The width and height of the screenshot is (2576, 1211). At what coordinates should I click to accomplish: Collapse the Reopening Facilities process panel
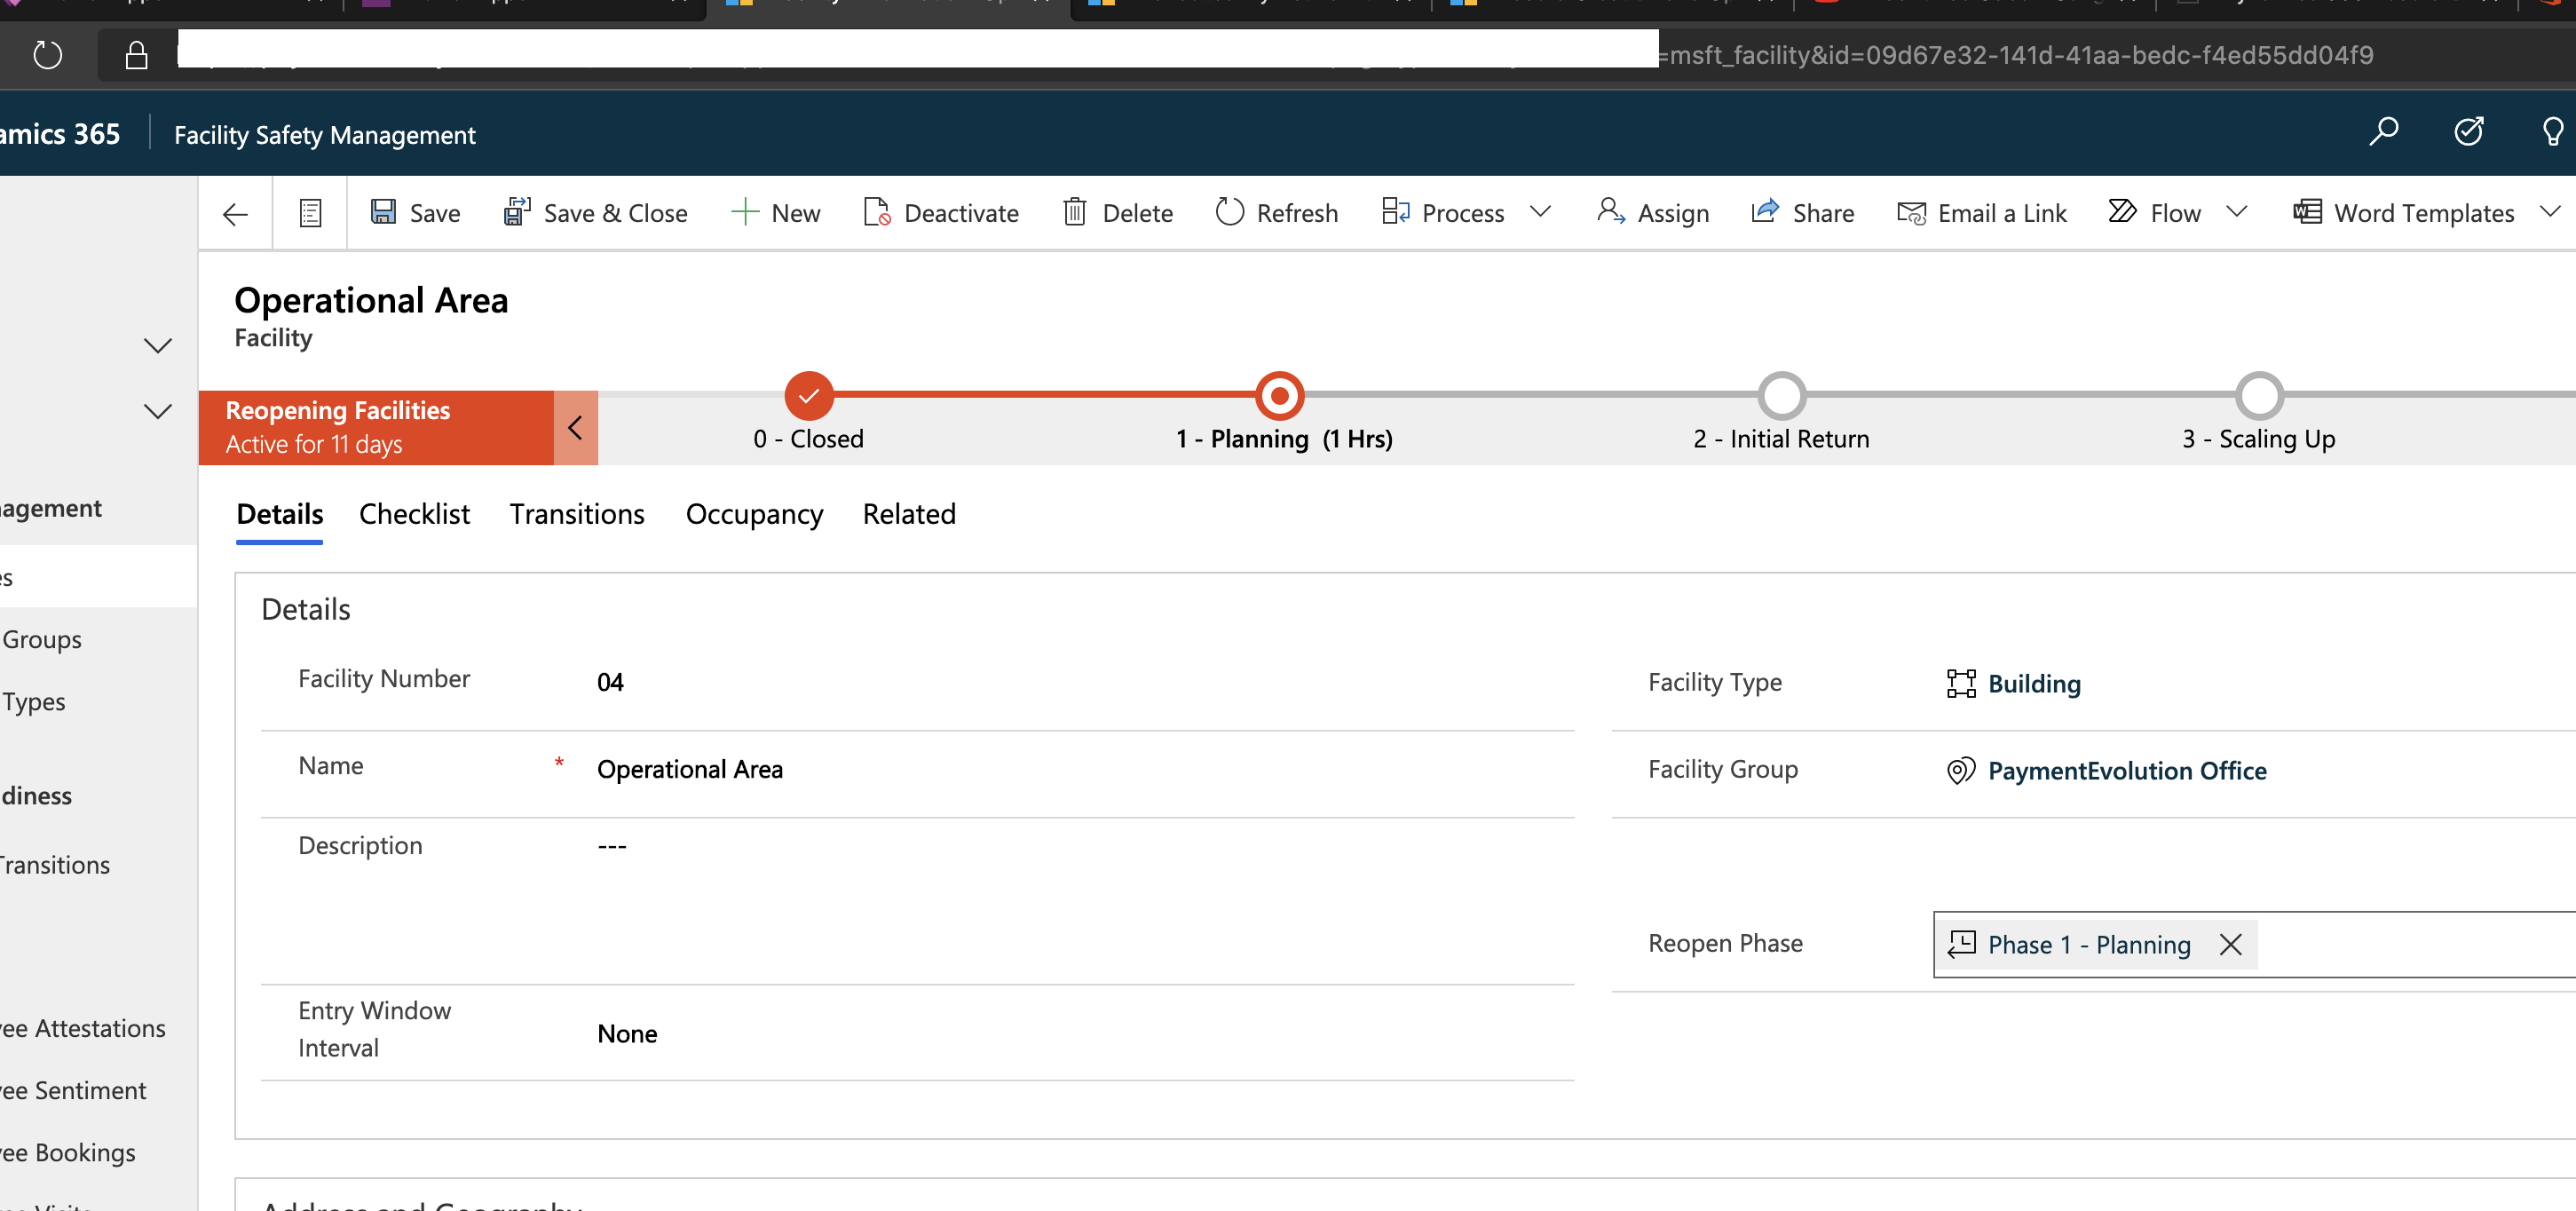(575, 428)
